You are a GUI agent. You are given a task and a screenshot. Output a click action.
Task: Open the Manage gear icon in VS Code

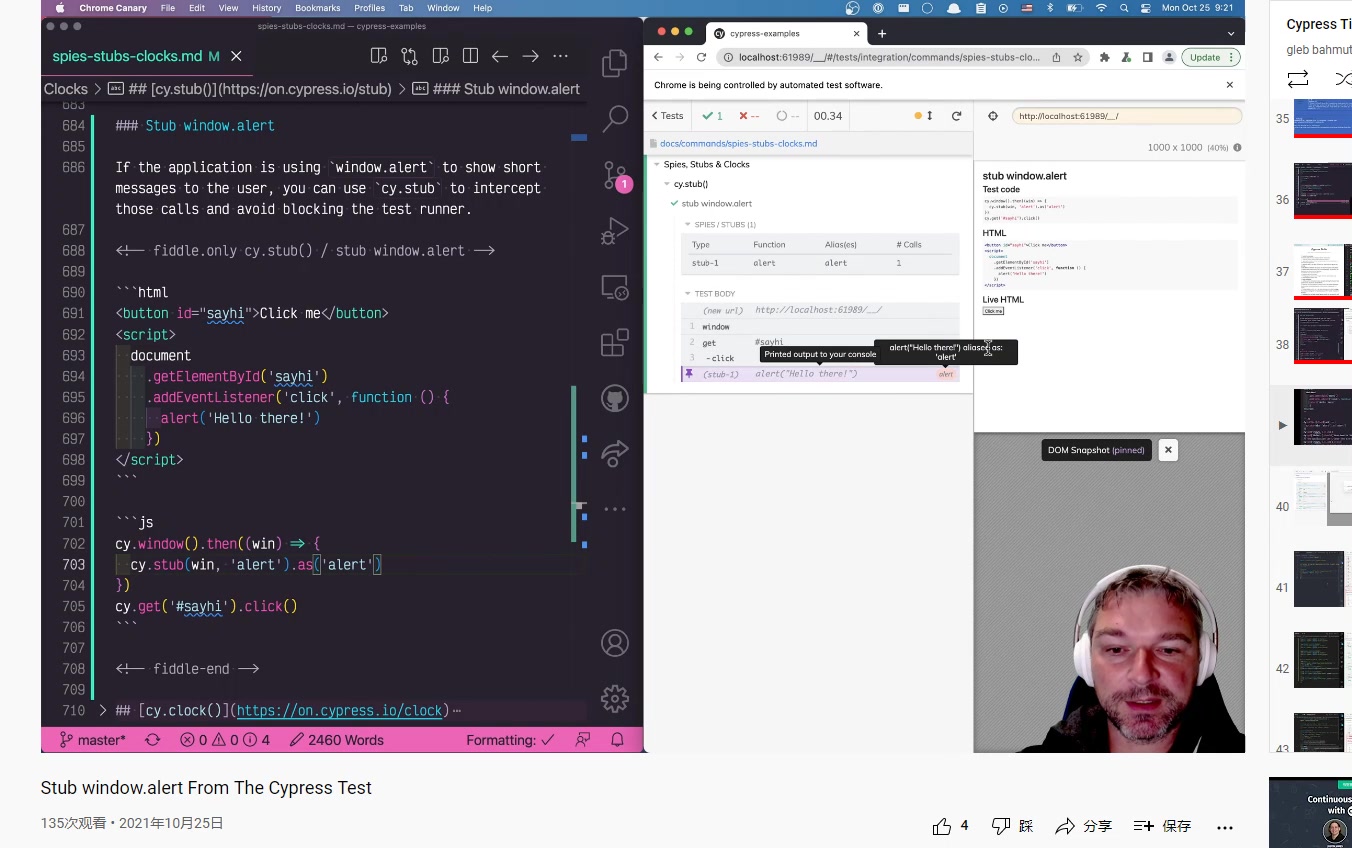614,698
